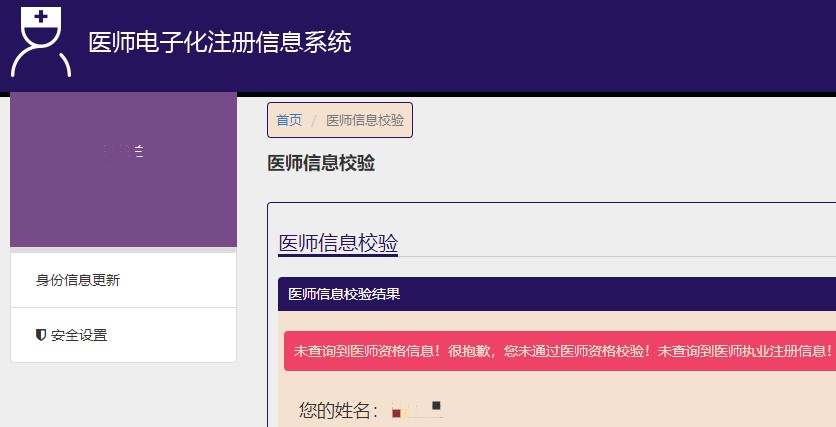836x427 pixels.
Task: Click the 您的姓名 label
Action: click(339, 410)
